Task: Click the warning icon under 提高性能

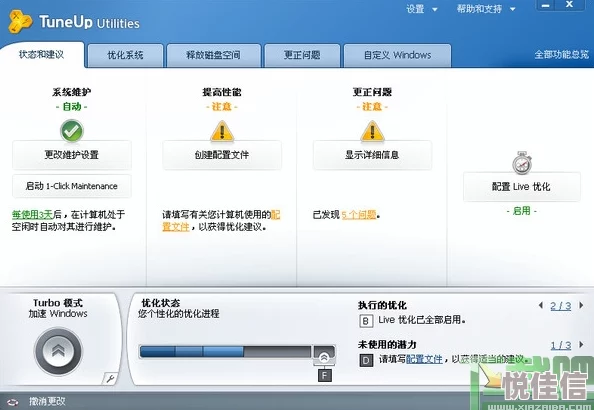Action: [x=222, y=131]
